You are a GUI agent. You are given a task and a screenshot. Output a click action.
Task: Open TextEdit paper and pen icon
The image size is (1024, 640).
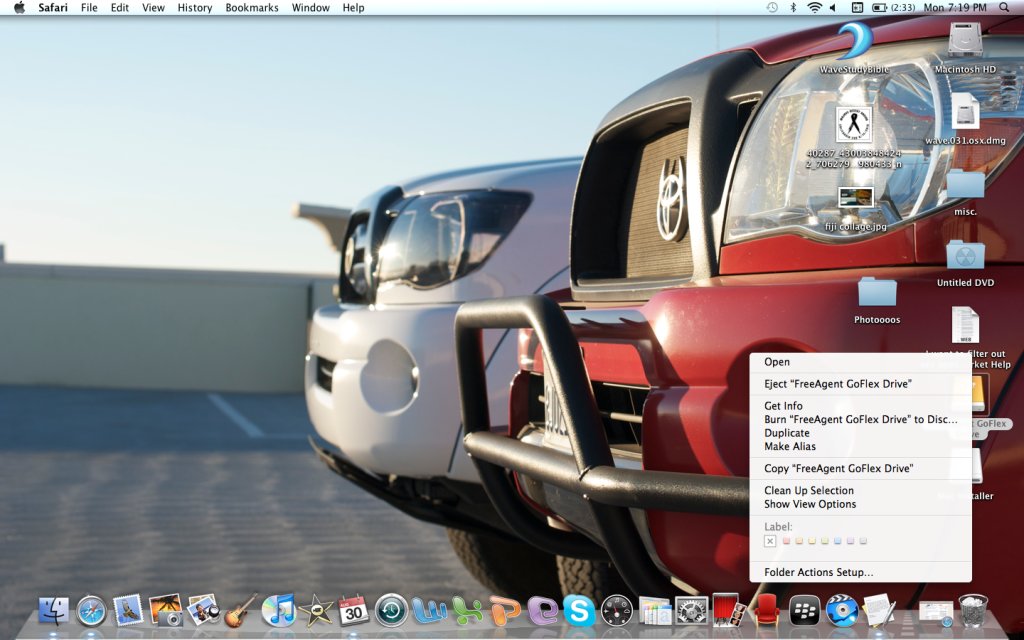click(879, 611)
